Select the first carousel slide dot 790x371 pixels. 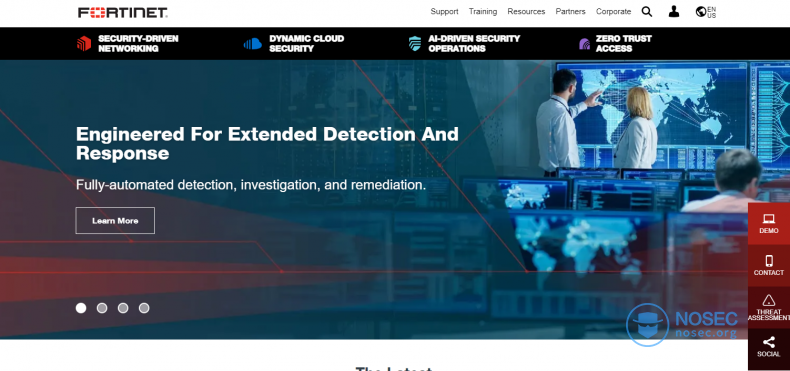[81, 308]
